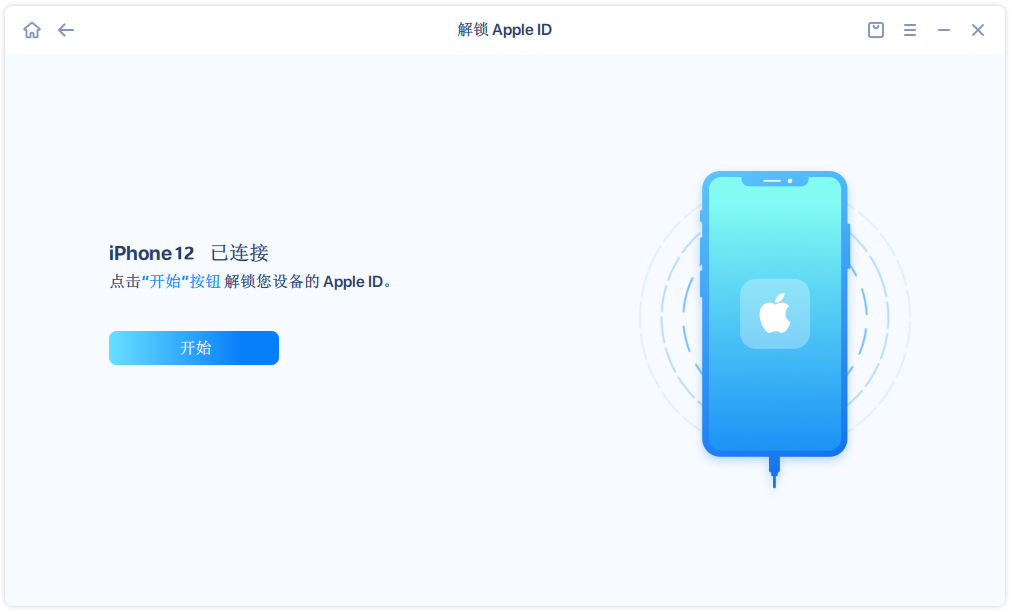Select the iPhone 12 device name
The height and width of the screenshot is (611, 1010).
click(151, 253)
